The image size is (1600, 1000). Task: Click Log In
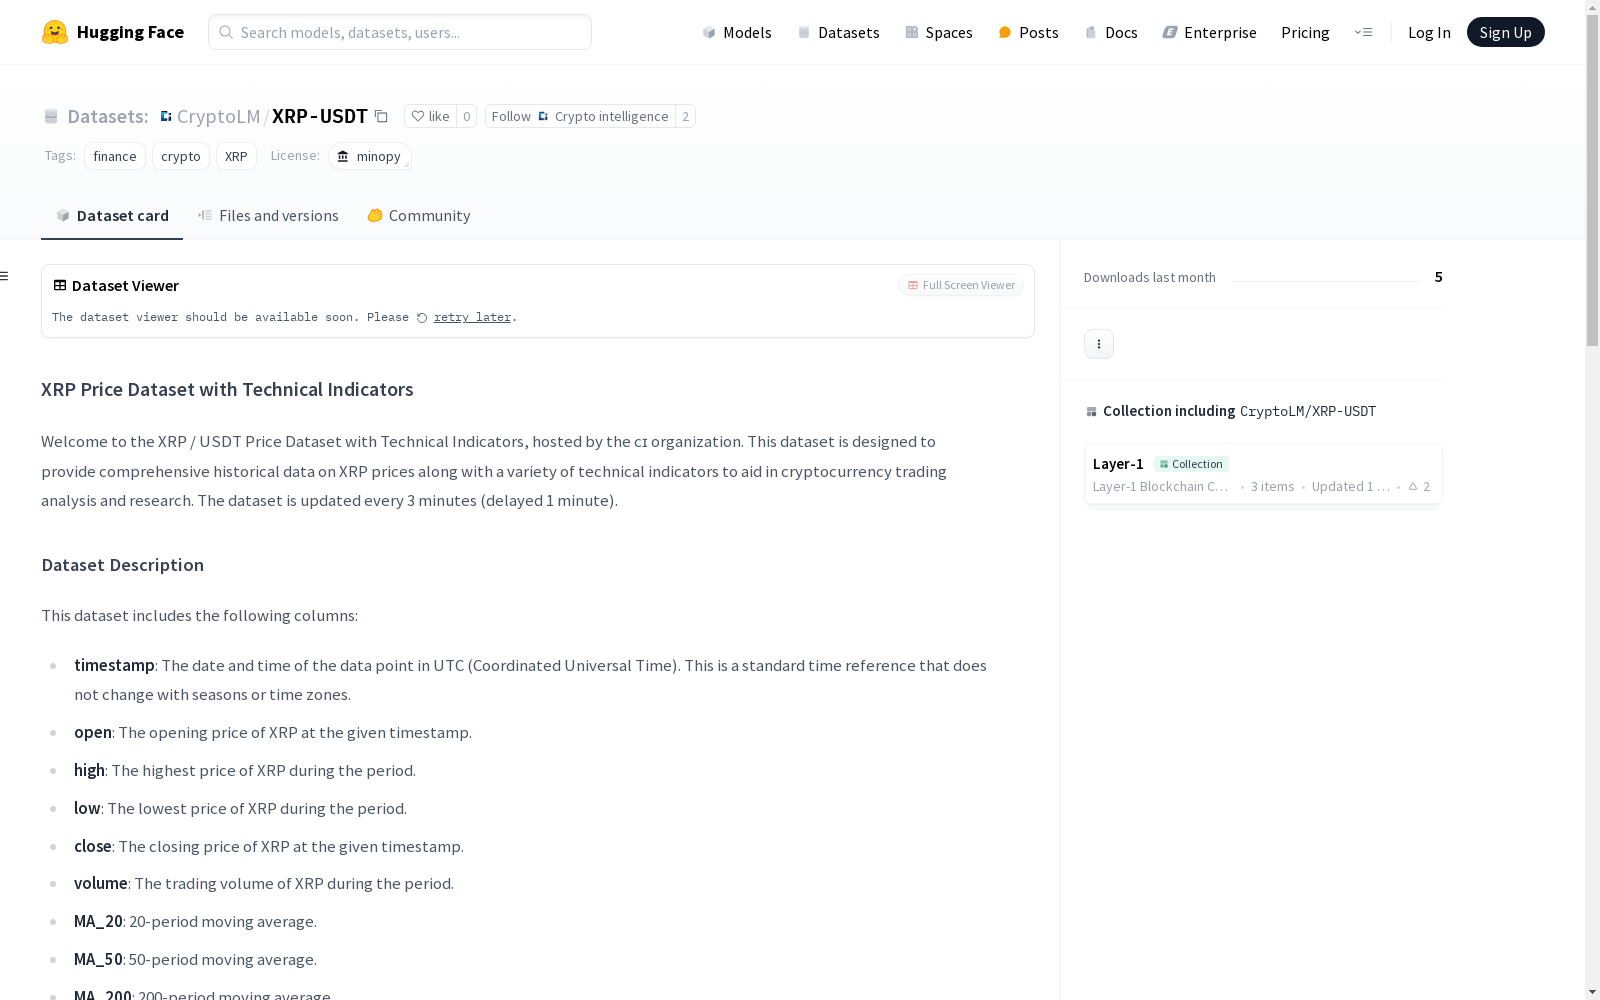1429,32
